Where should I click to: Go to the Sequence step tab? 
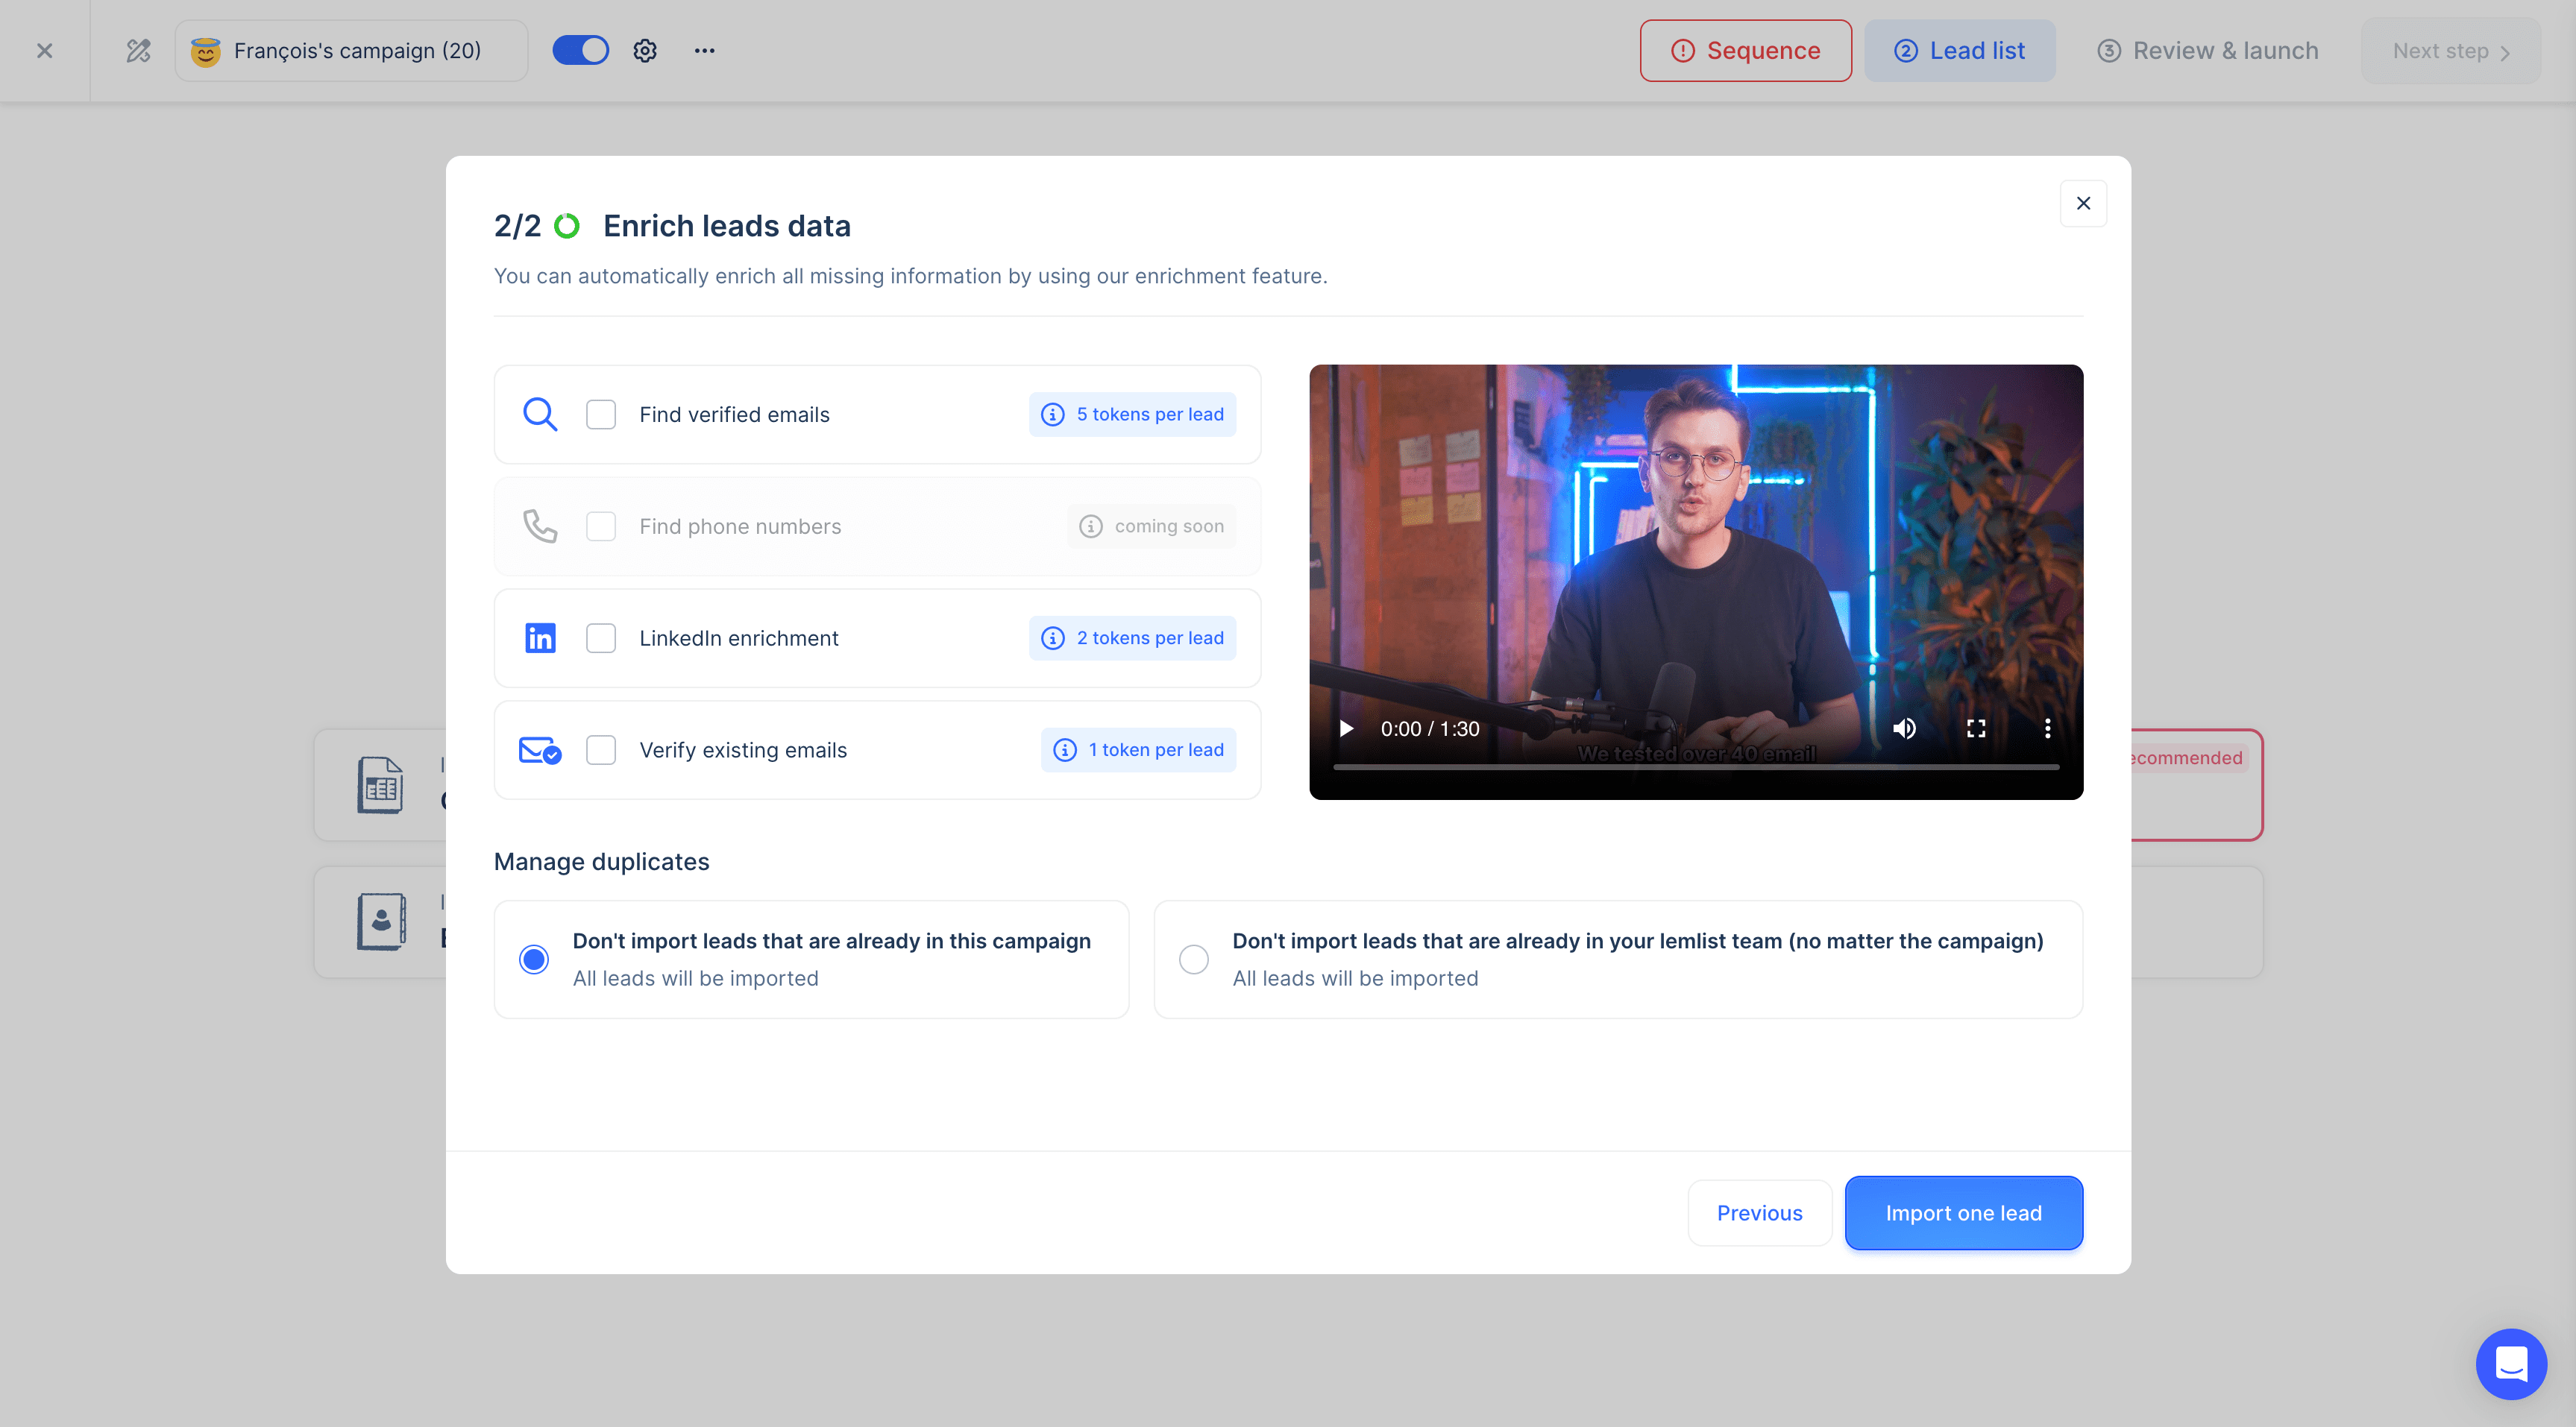click(x=1745, y=51)
